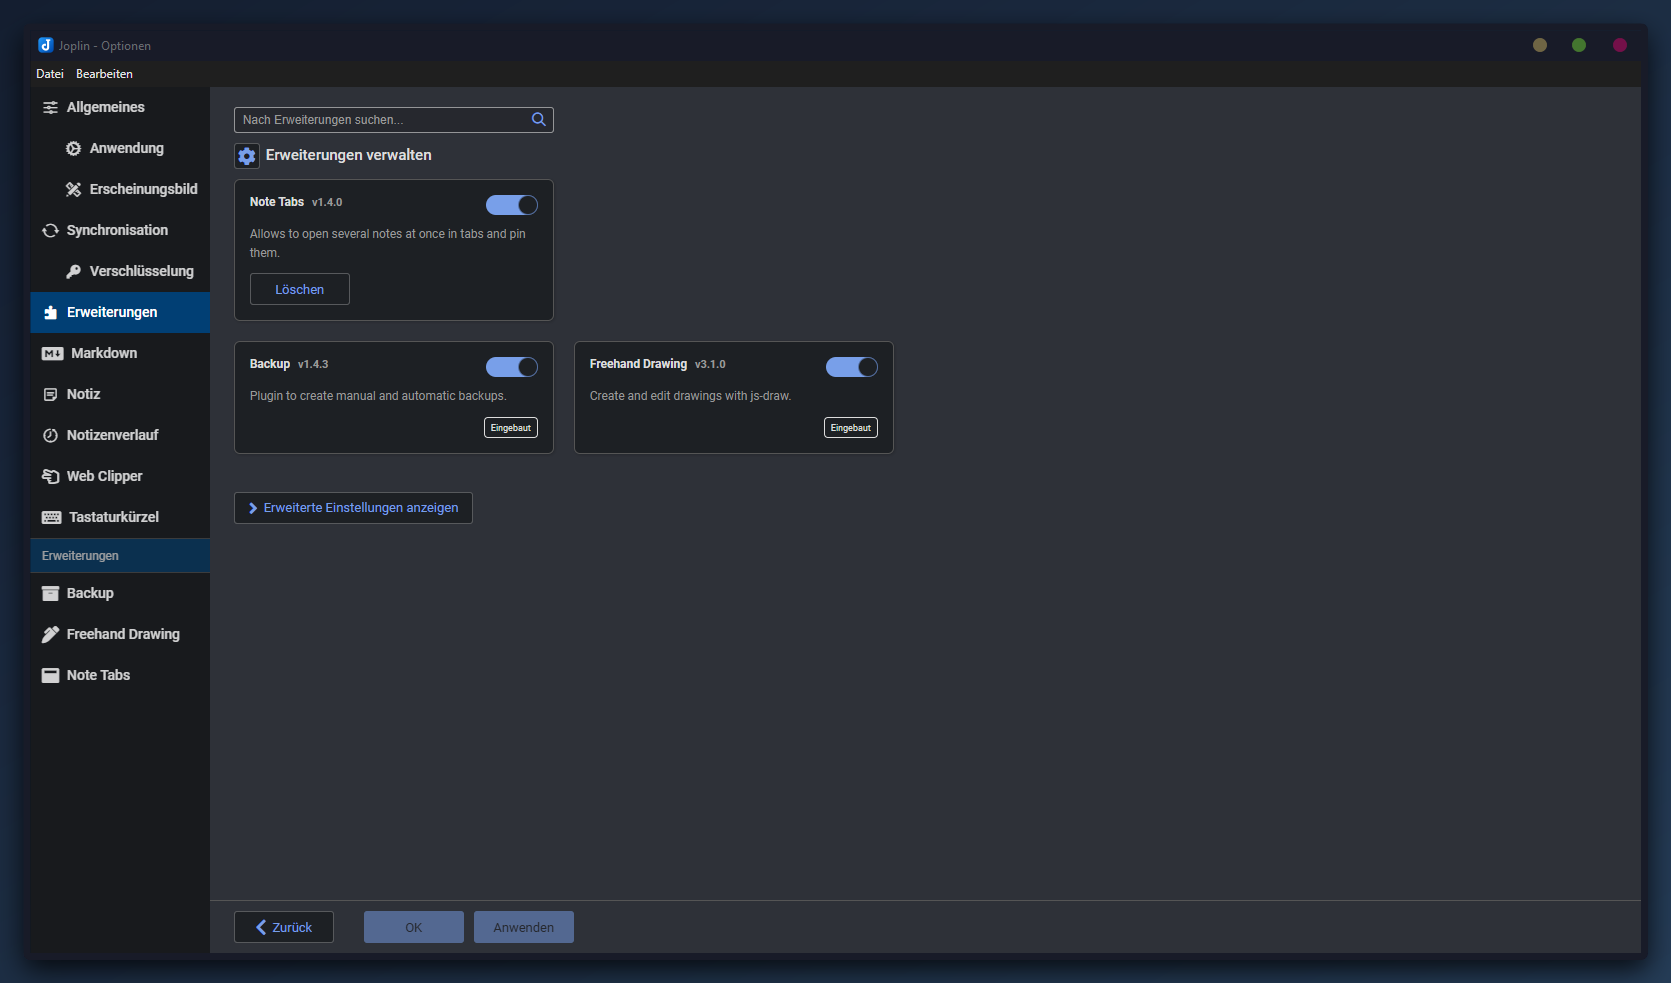
Task: Open Markdown settings via its M icon
Action: pos(50,353)
